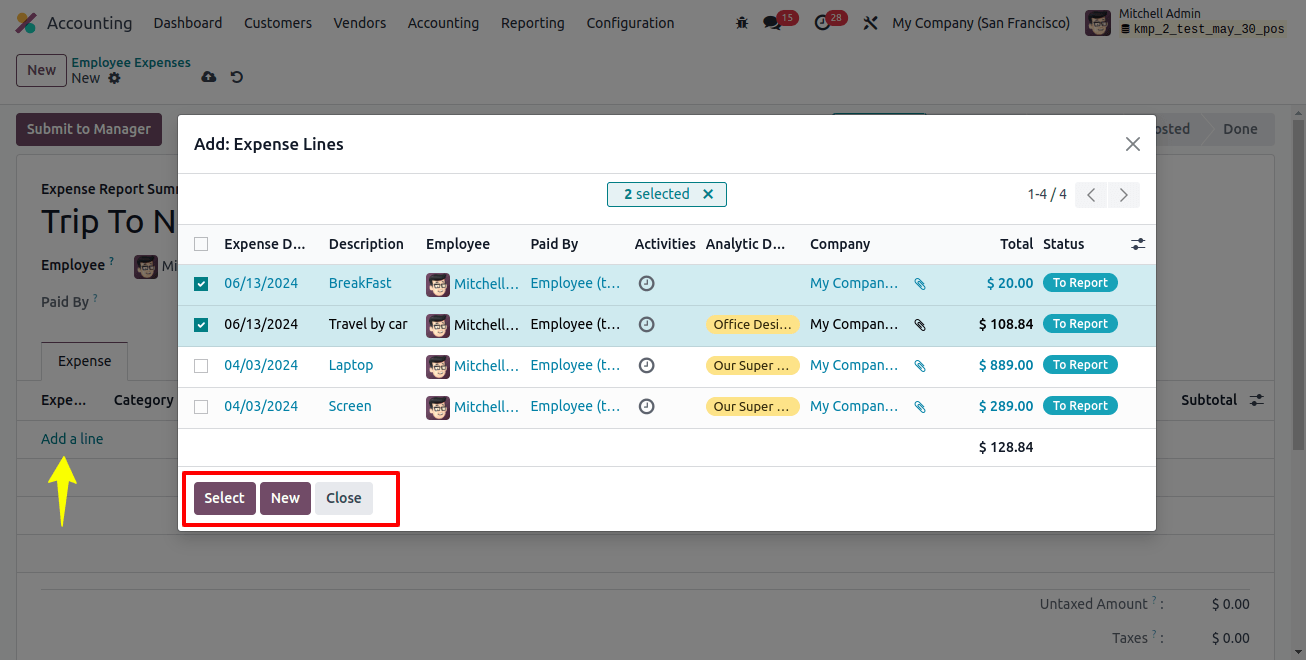Open the Reporting menu
This screenshot has height=660, width=1306.
[x=532, y=23]
